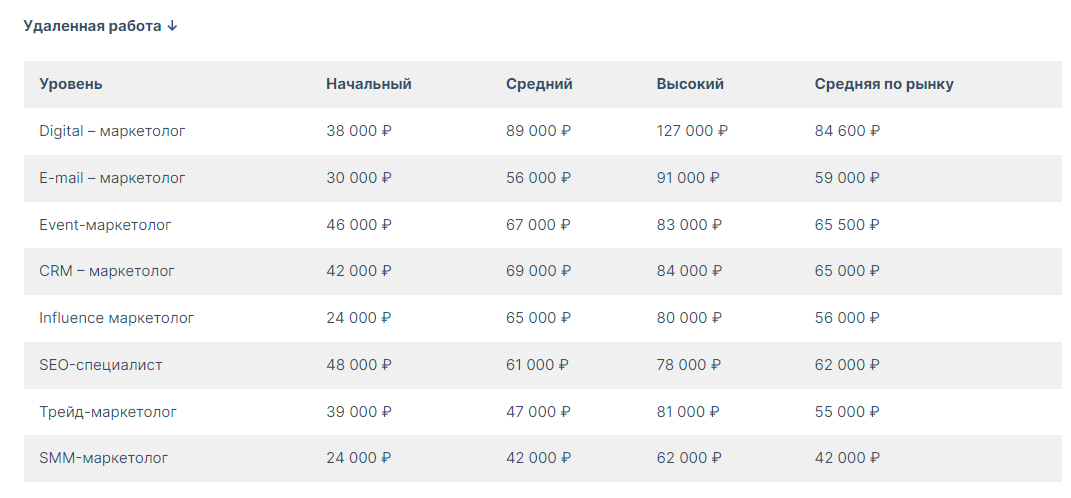Click the Начальный column header

(369, 84)
